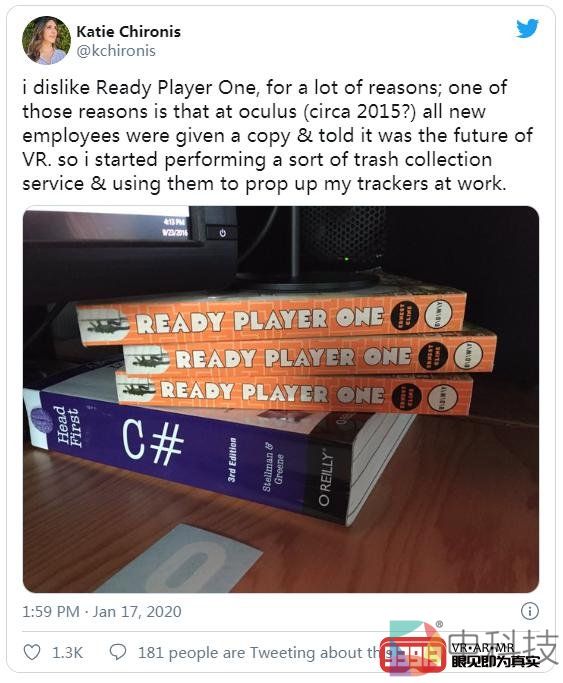The width and height of the screenshot is (563, 683).
Task: Like the tweet with the heart icon
Action: 32,652
